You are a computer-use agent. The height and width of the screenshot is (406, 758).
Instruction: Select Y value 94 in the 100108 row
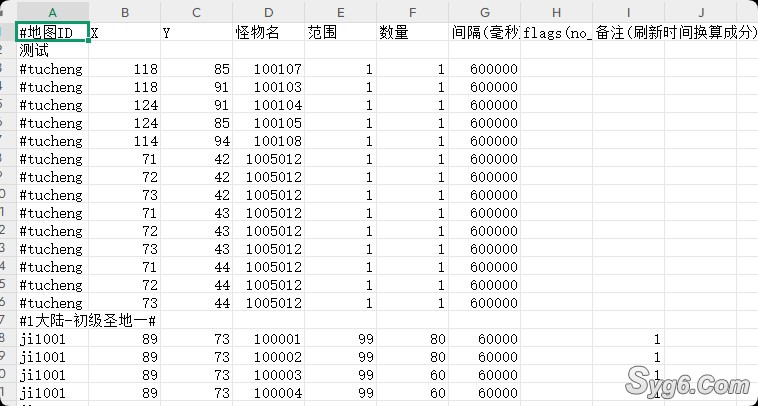click(x=196, y=141)
